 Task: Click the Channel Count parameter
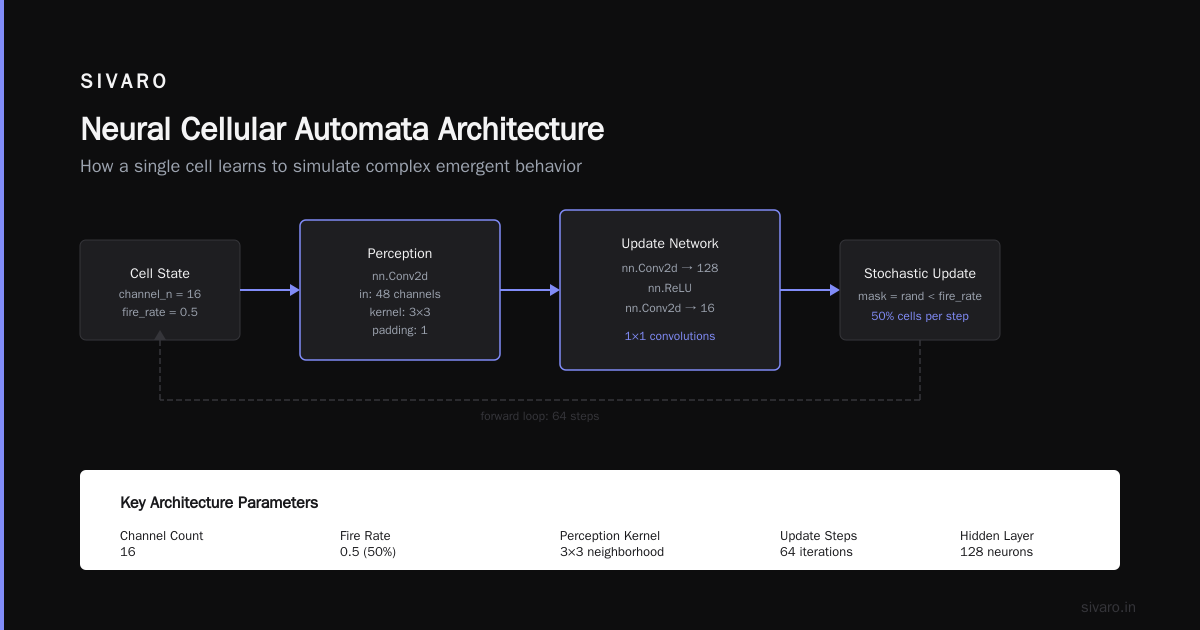click(x=162, y=544)
